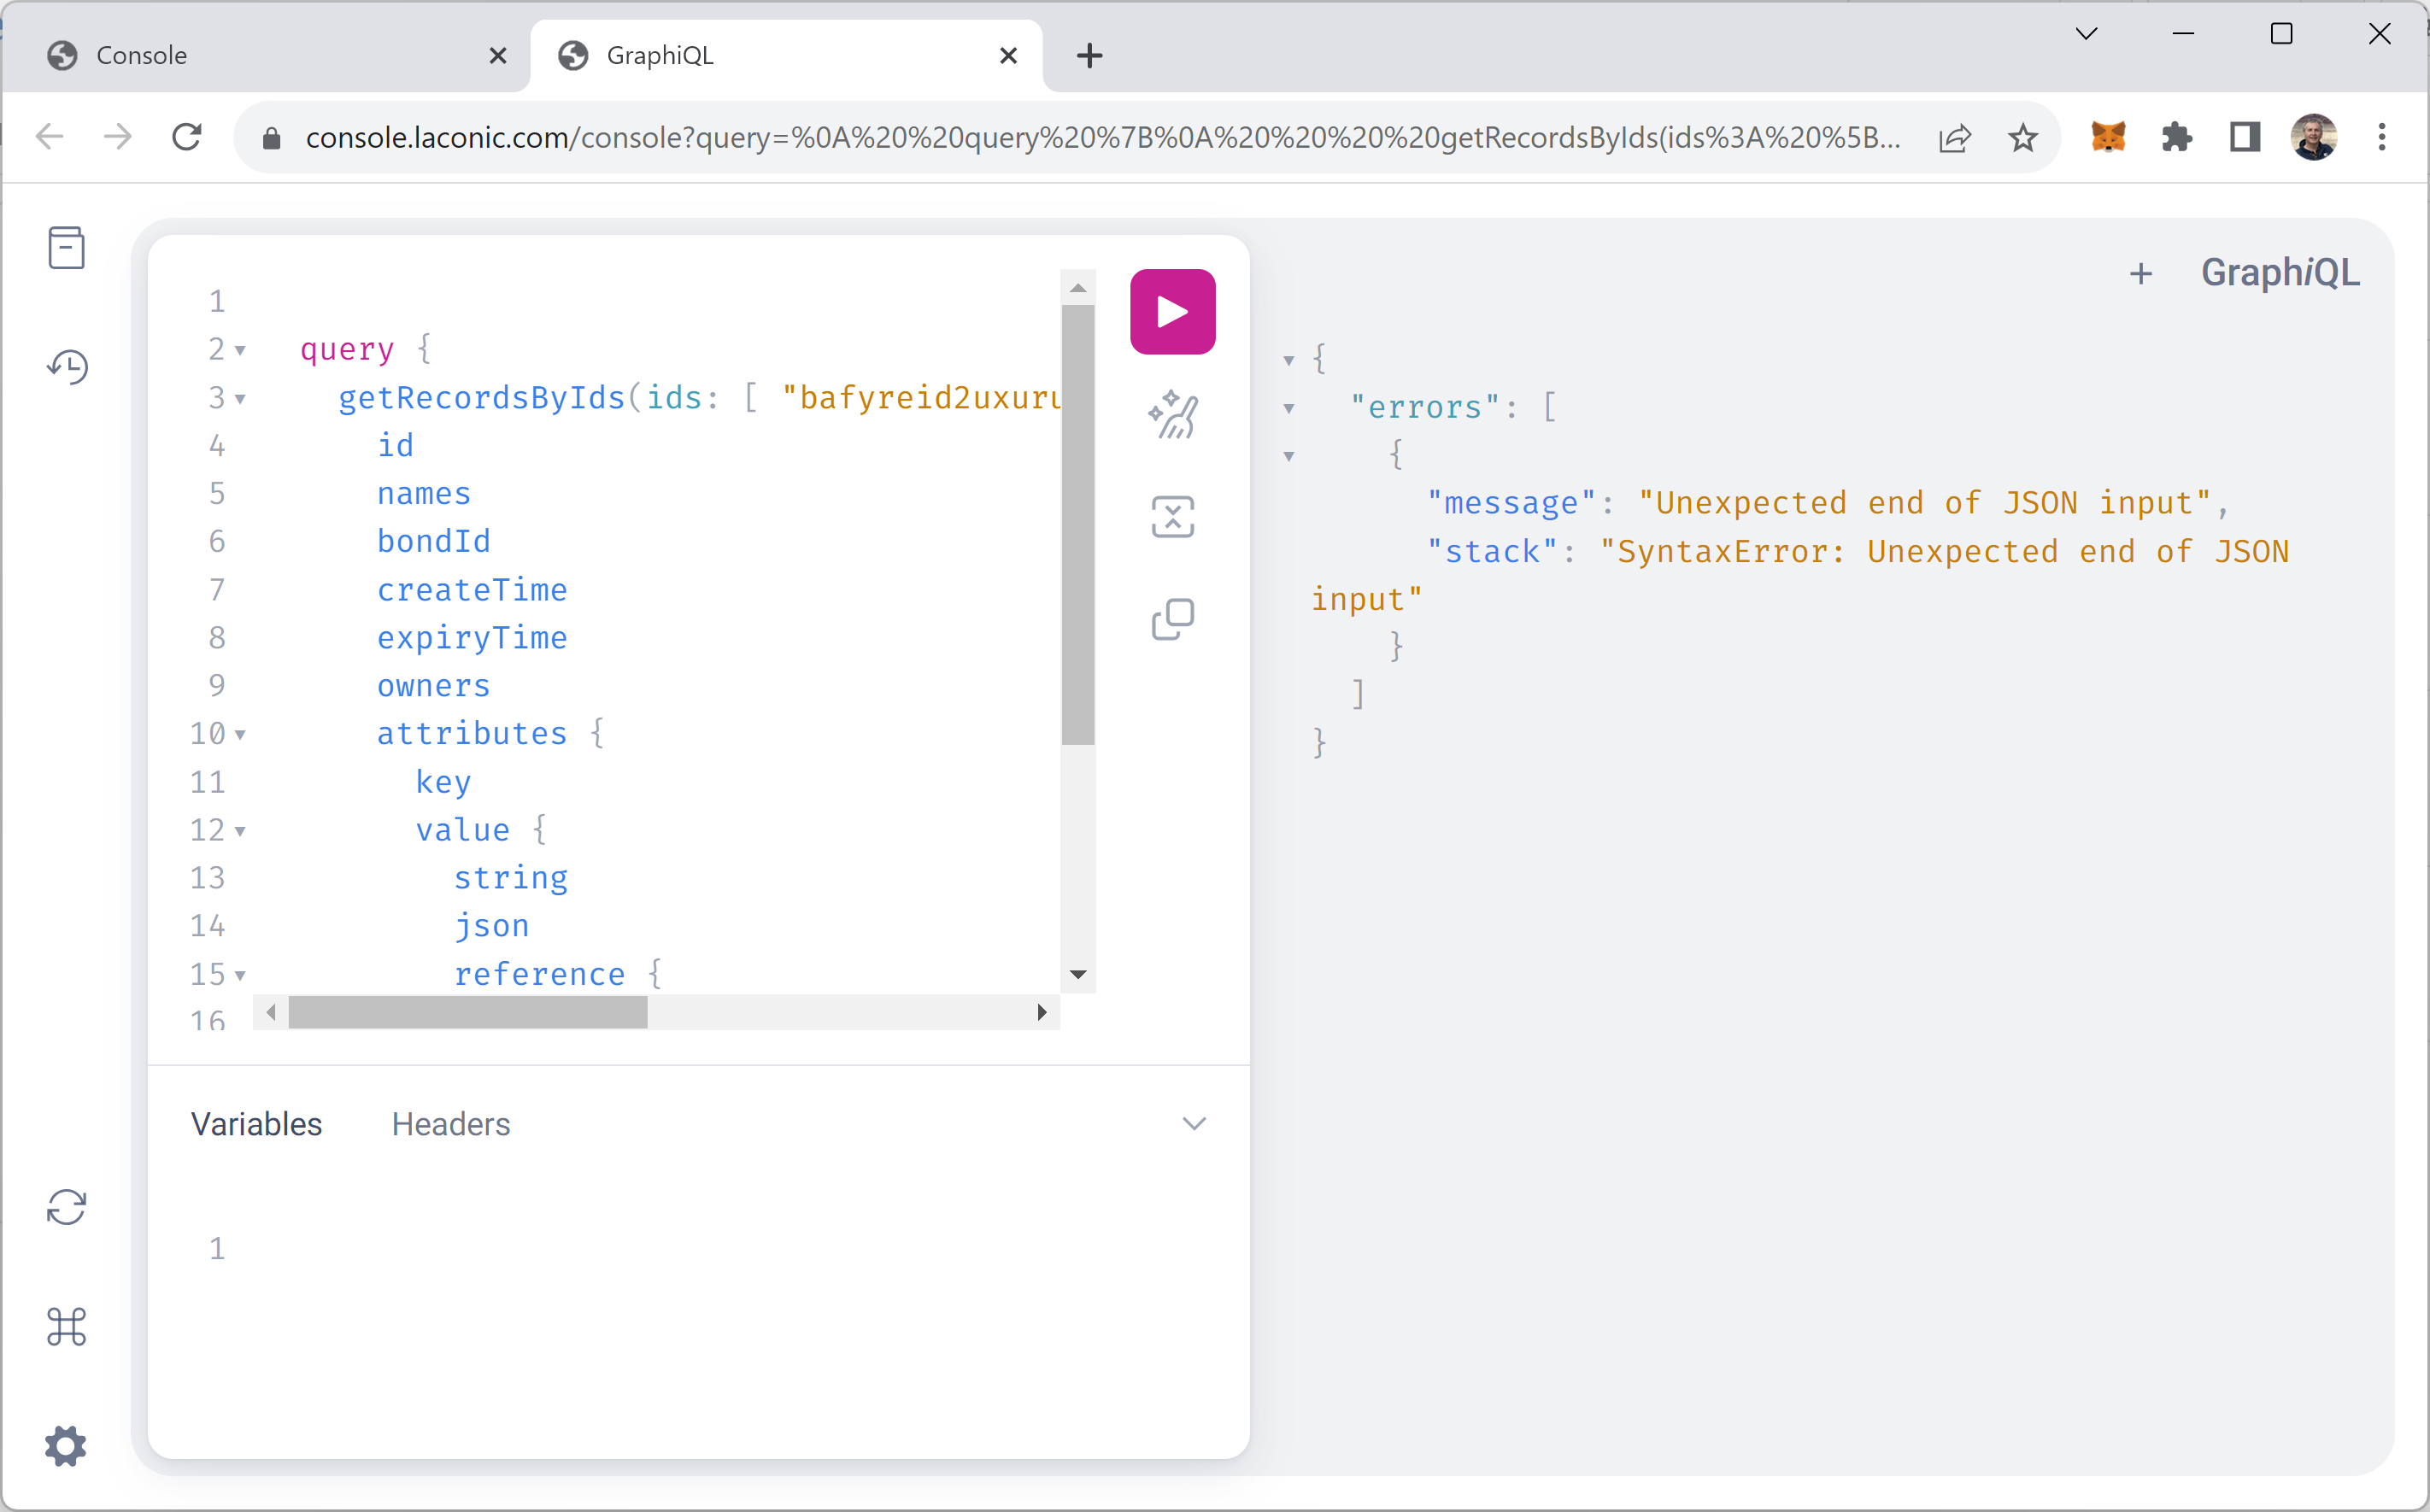Viewport: 2430px width, 1512px height.
Task: Show query history panel
Action: click(x=66, y=367)
